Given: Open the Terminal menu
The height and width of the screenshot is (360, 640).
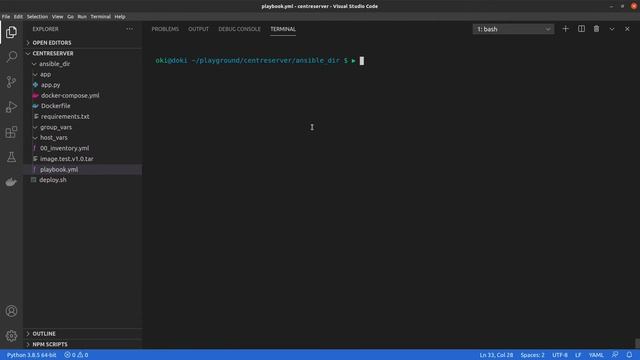Looking at the screenshot, I should click(x=100, y=17).
